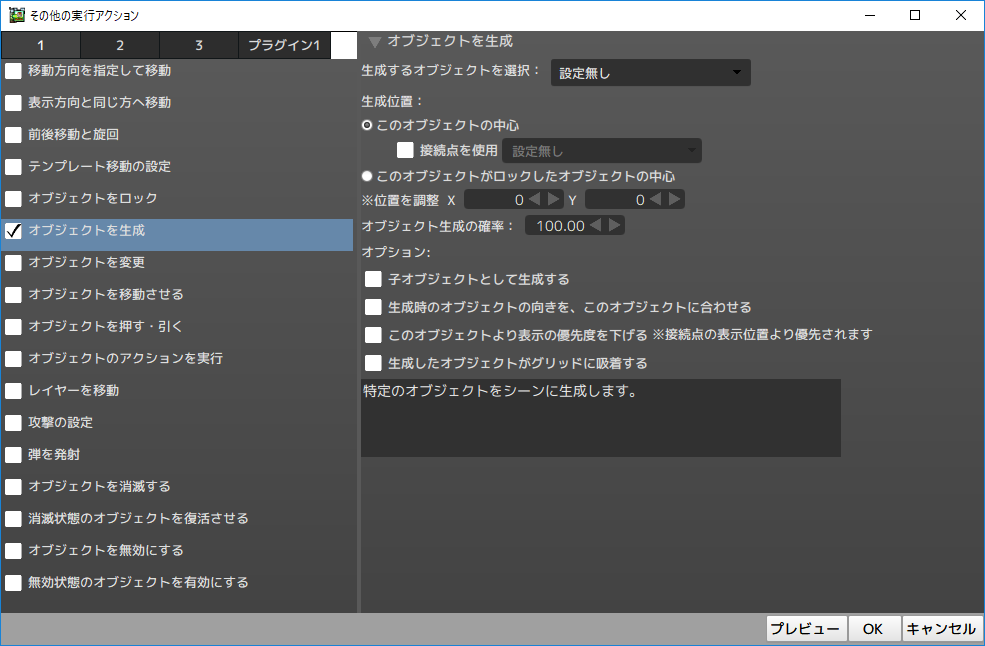The height and width of the screenshot is (646, 985).
Task: Check テンプレート移動の設定
Action: click(13, 167)
